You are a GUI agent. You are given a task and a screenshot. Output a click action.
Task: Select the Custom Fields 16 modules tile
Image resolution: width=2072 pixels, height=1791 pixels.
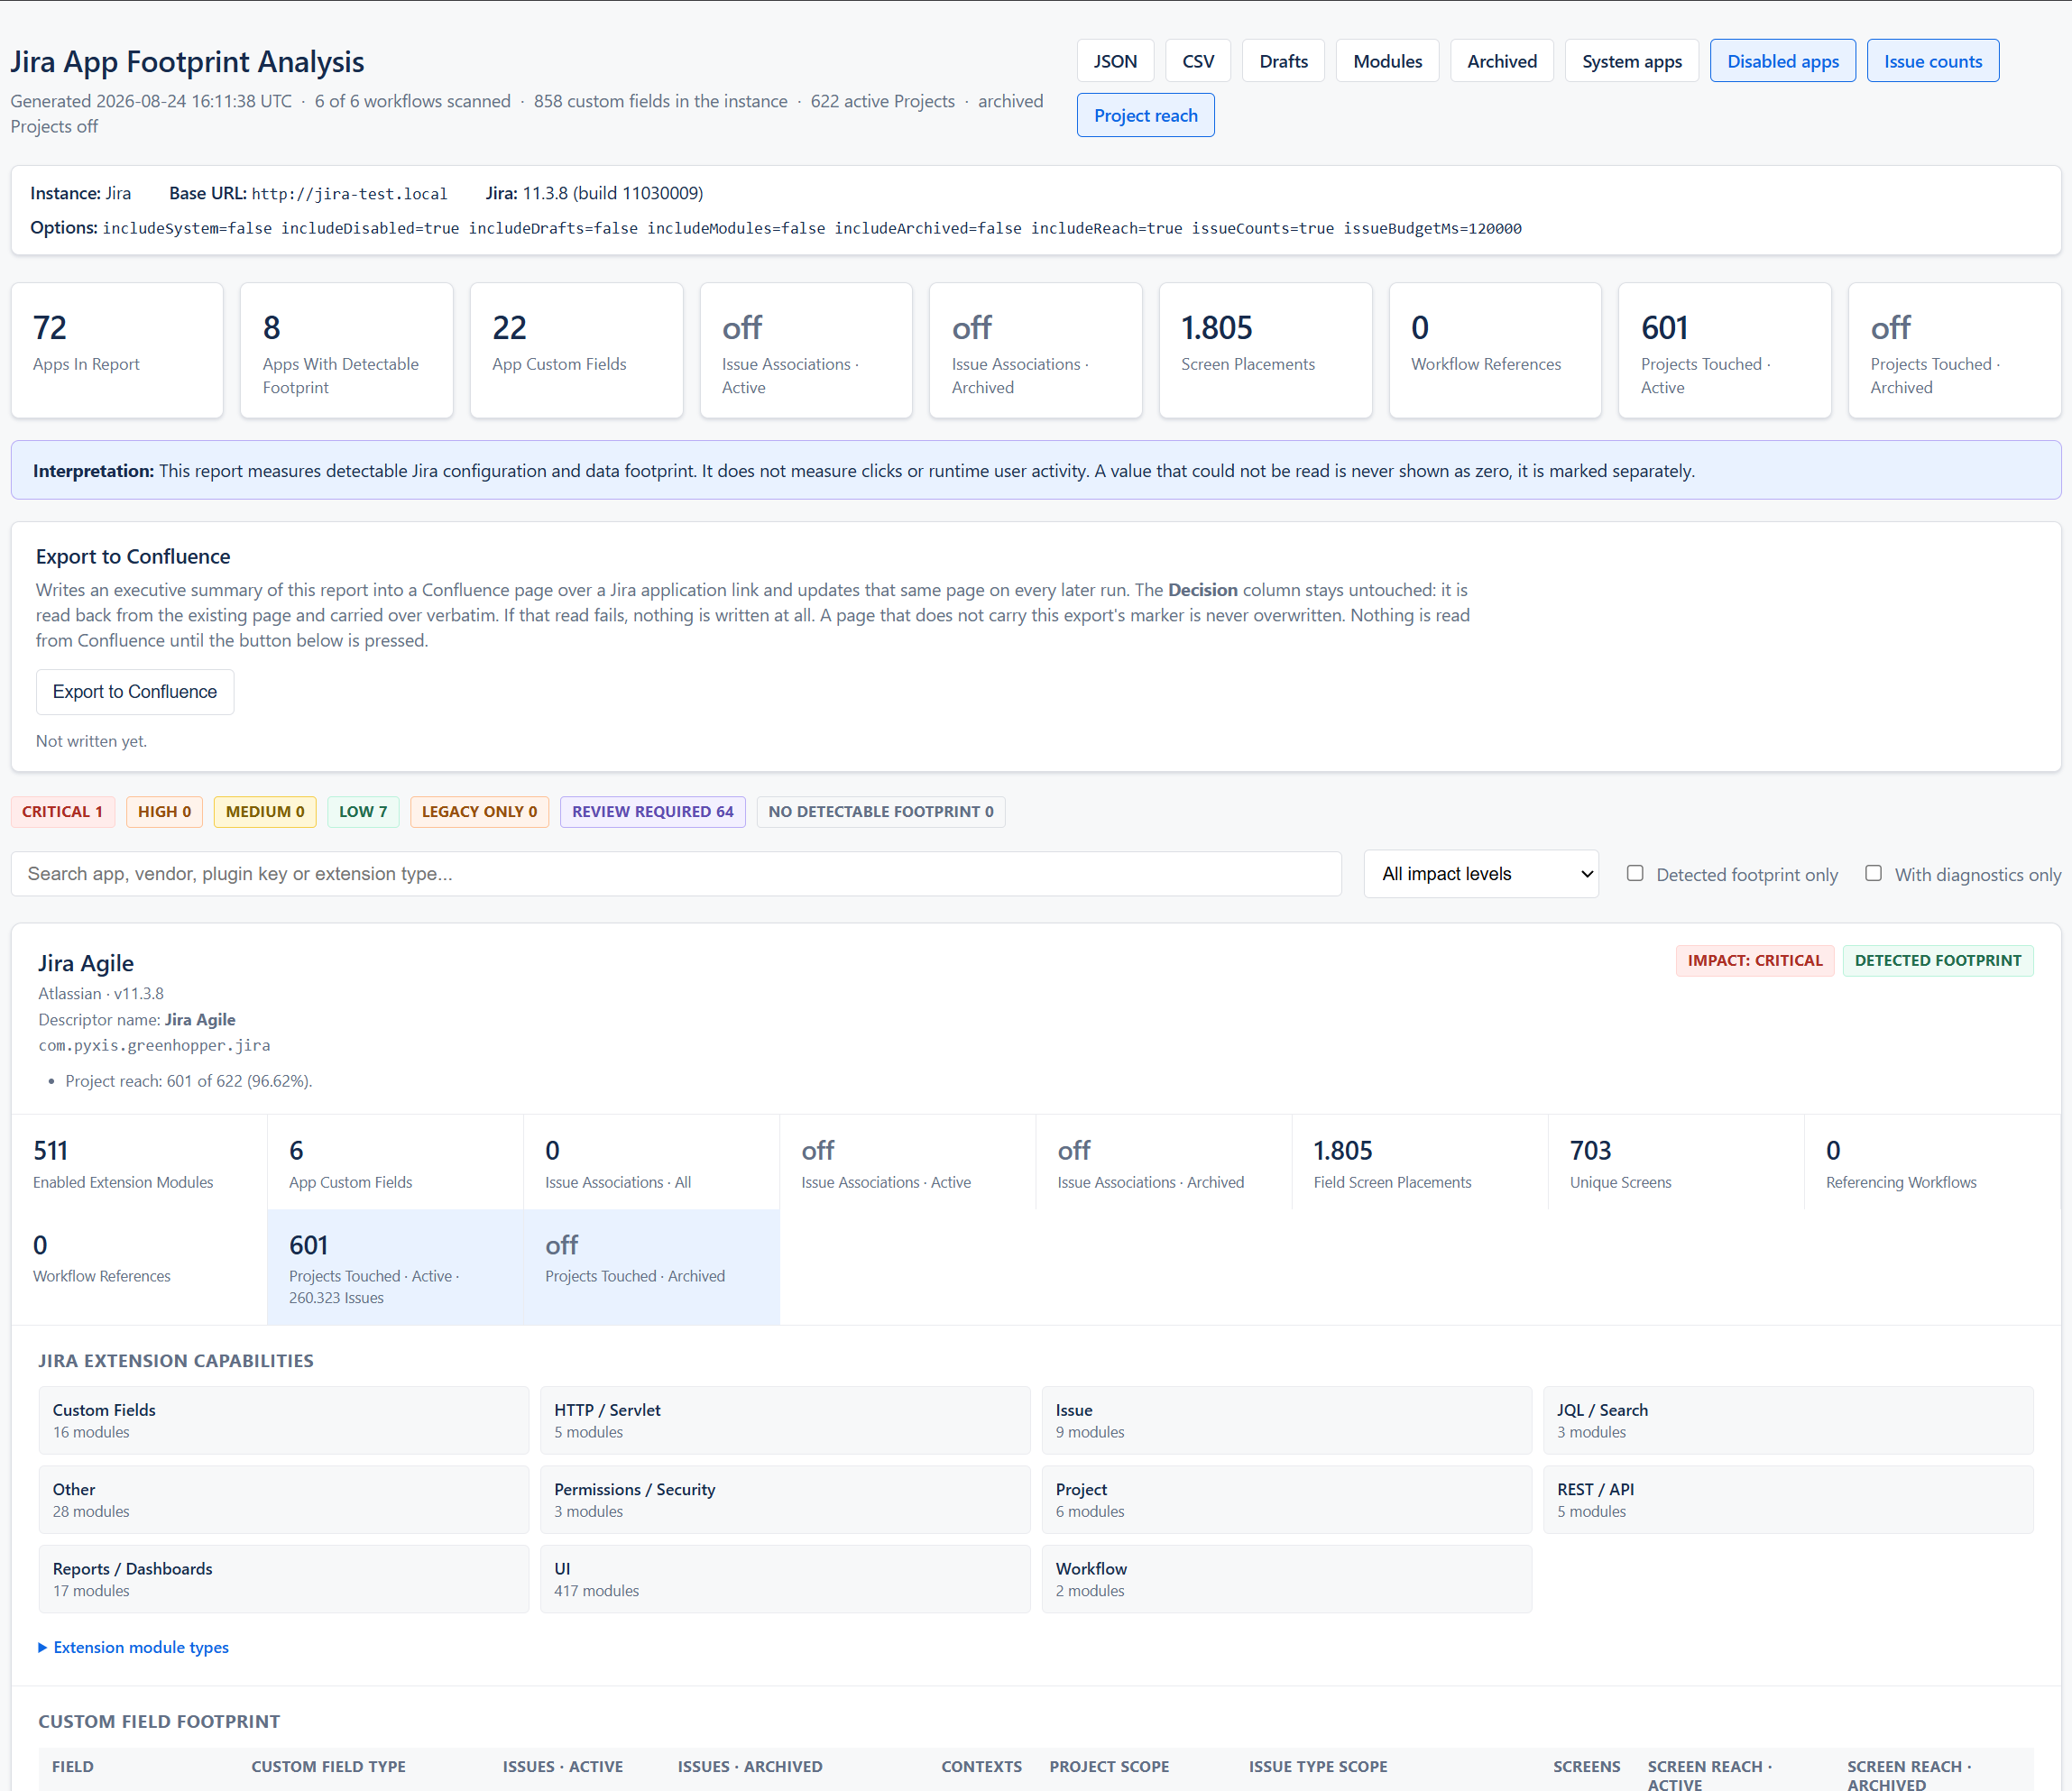click(284, 1420)
